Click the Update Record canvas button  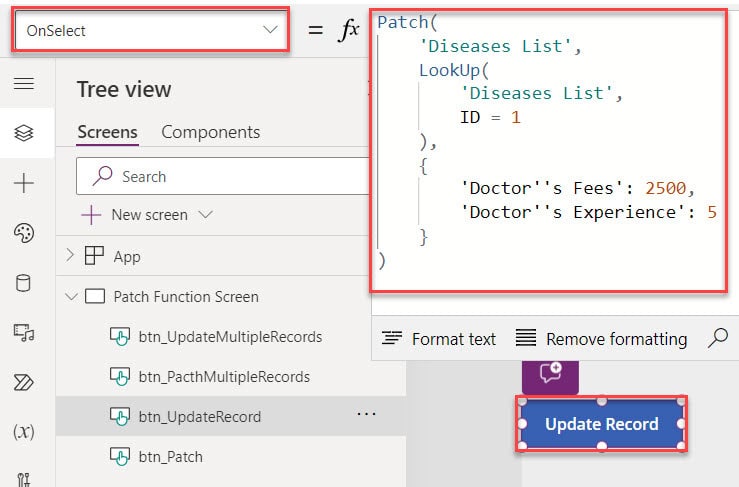tap(601, 424)
